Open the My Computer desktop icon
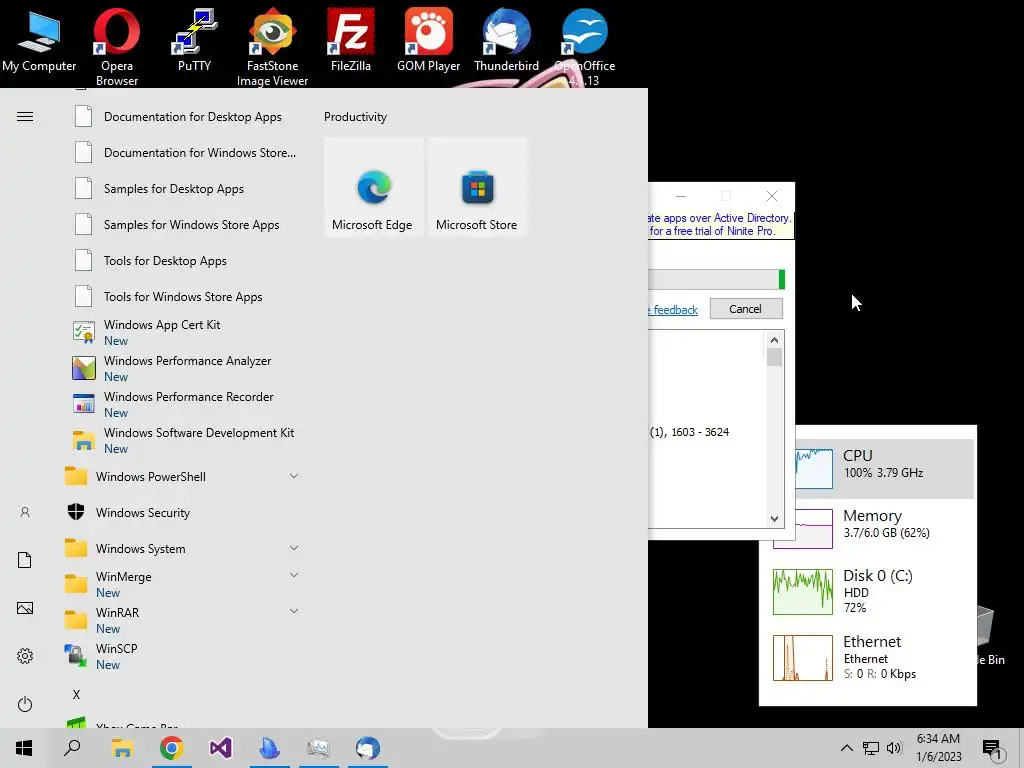1024x768 pixels. (x=39, y=40)
